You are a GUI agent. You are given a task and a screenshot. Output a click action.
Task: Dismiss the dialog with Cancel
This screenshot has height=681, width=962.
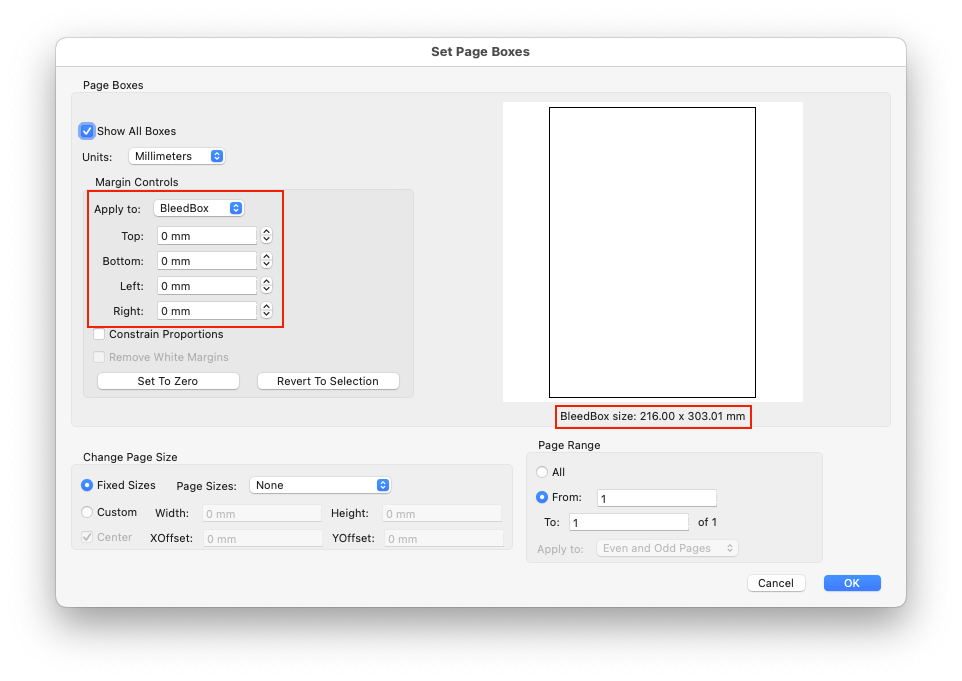click(x=776, y=583)
